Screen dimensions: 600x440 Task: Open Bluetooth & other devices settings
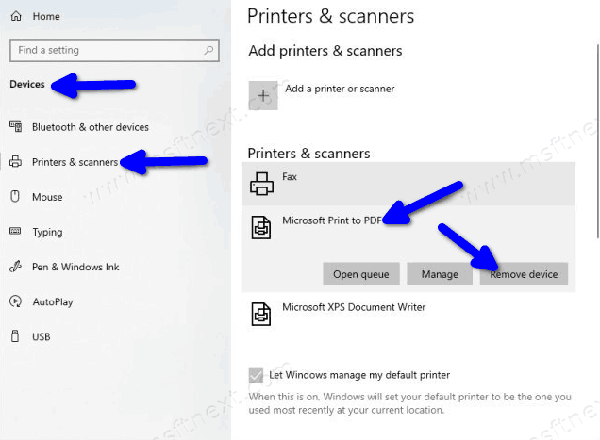pyautogui.click(x=90, y=127)
